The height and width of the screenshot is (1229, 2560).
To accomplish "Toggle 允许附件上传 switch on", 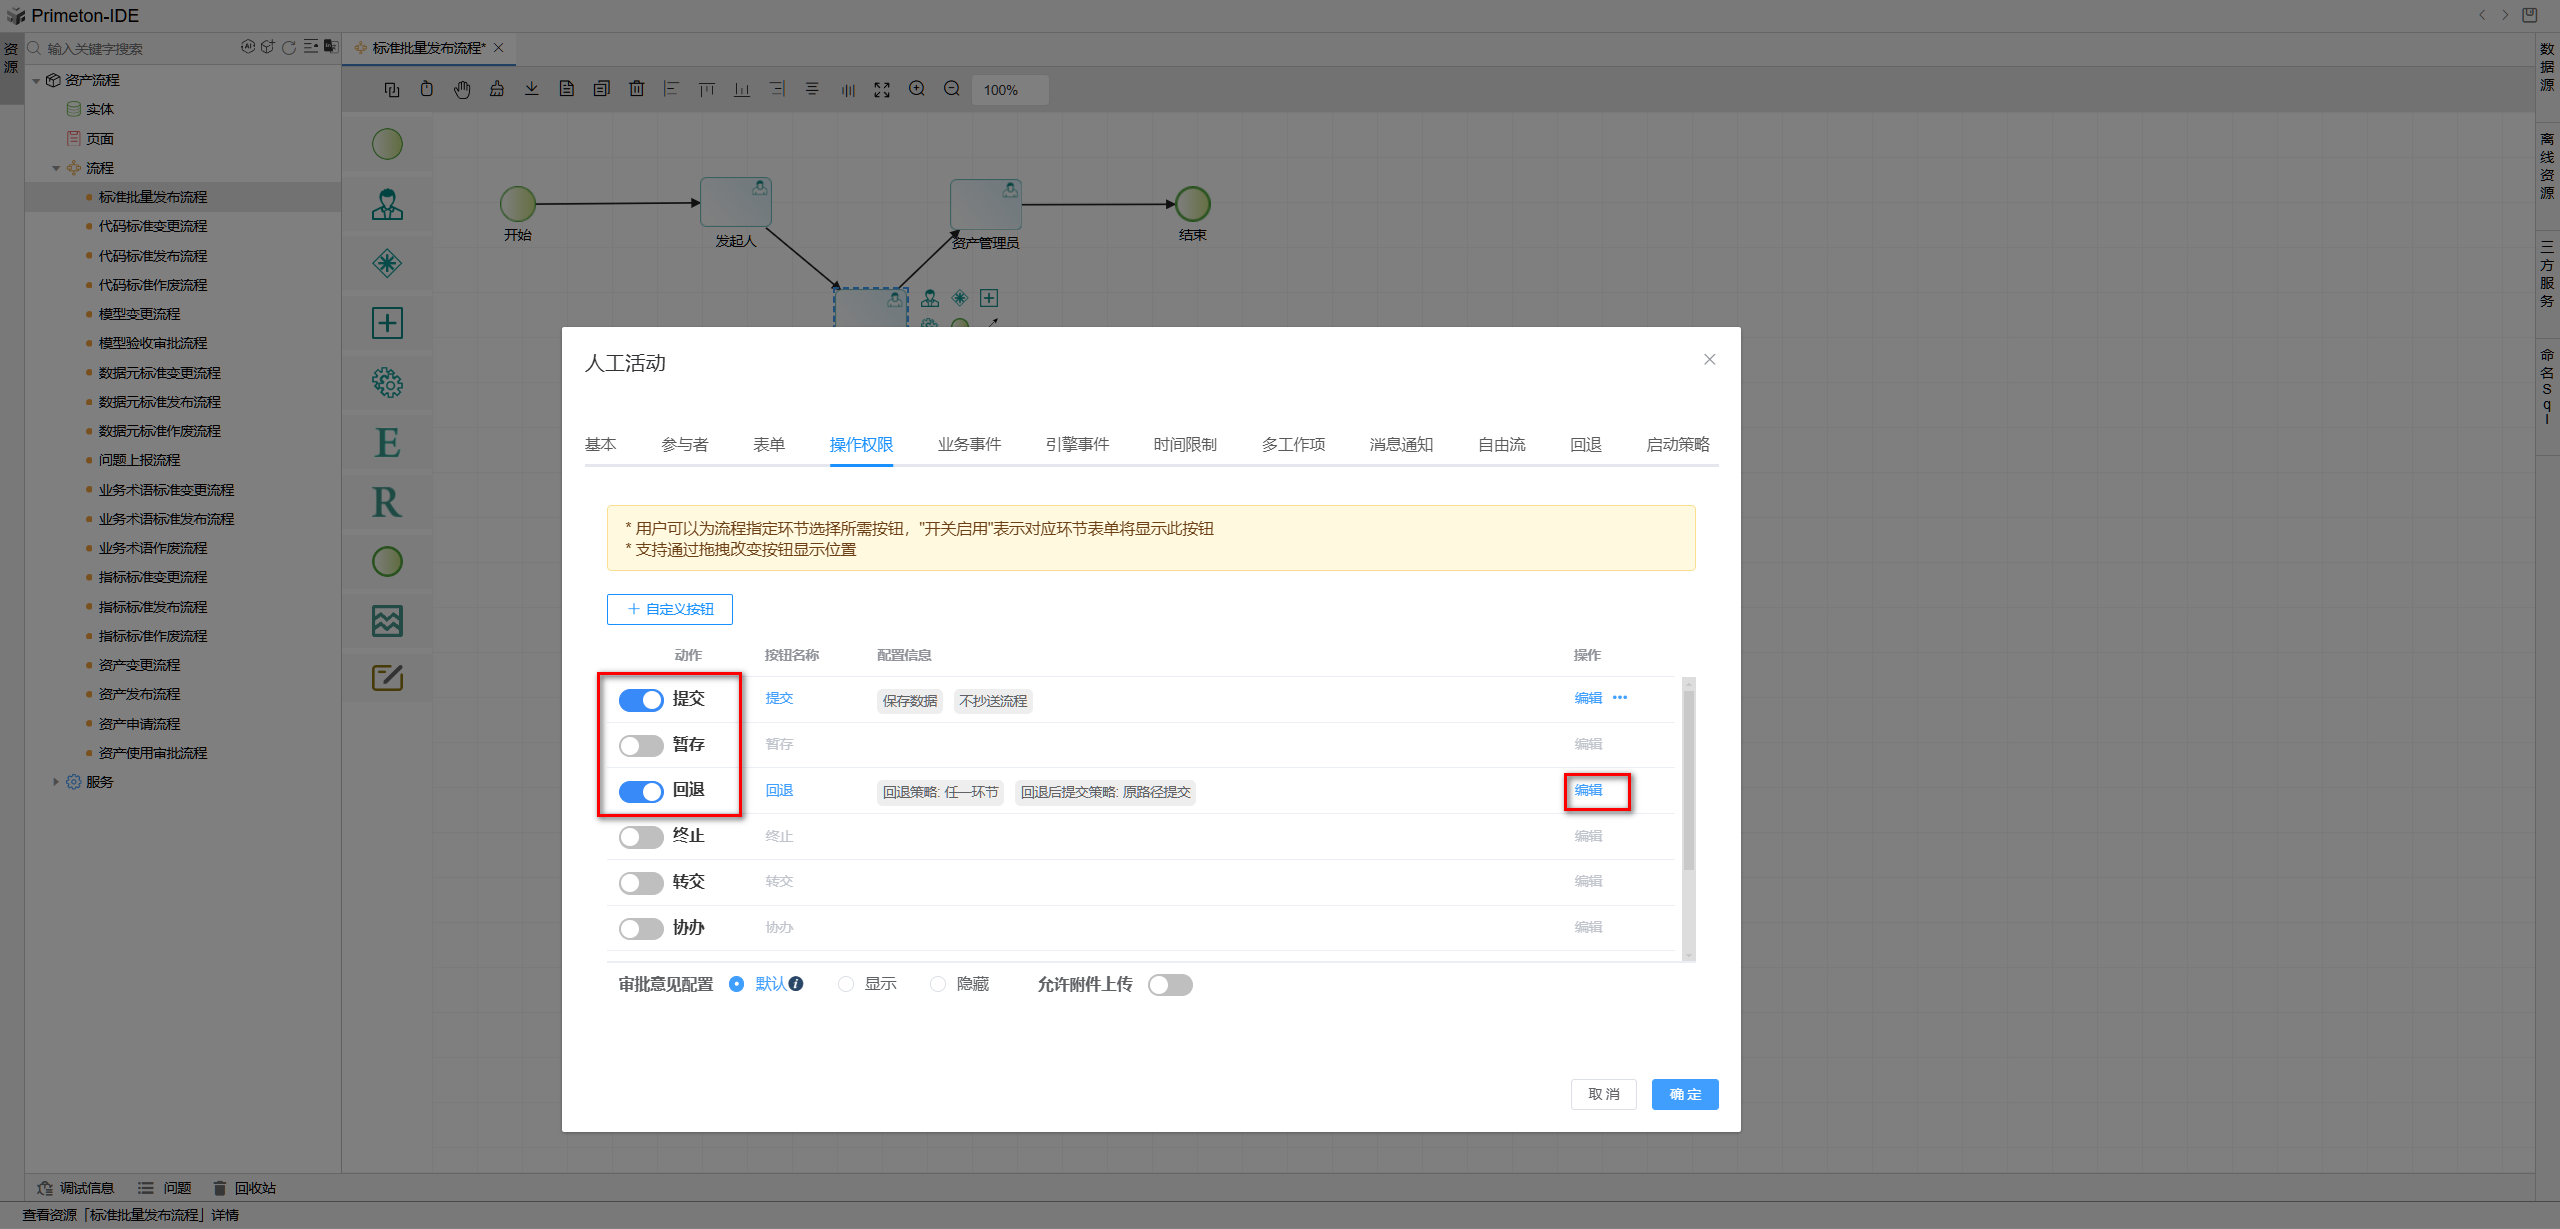I will click(1170, 985).
